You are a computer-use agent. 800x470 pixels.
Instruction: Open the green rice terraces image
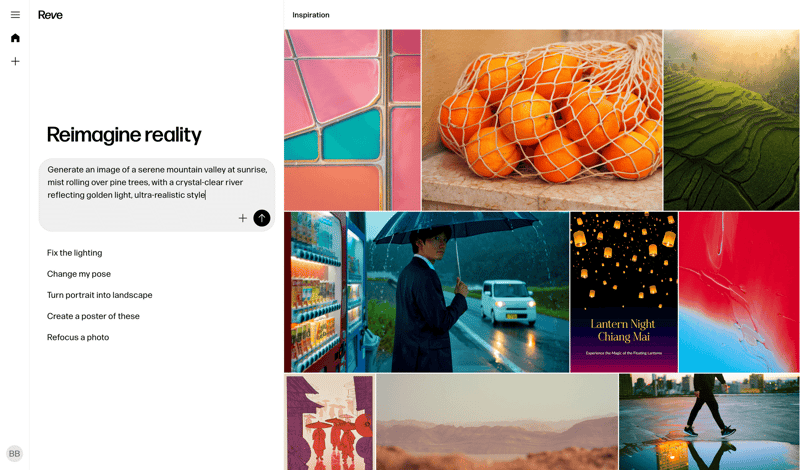click(x=732, y=120)
